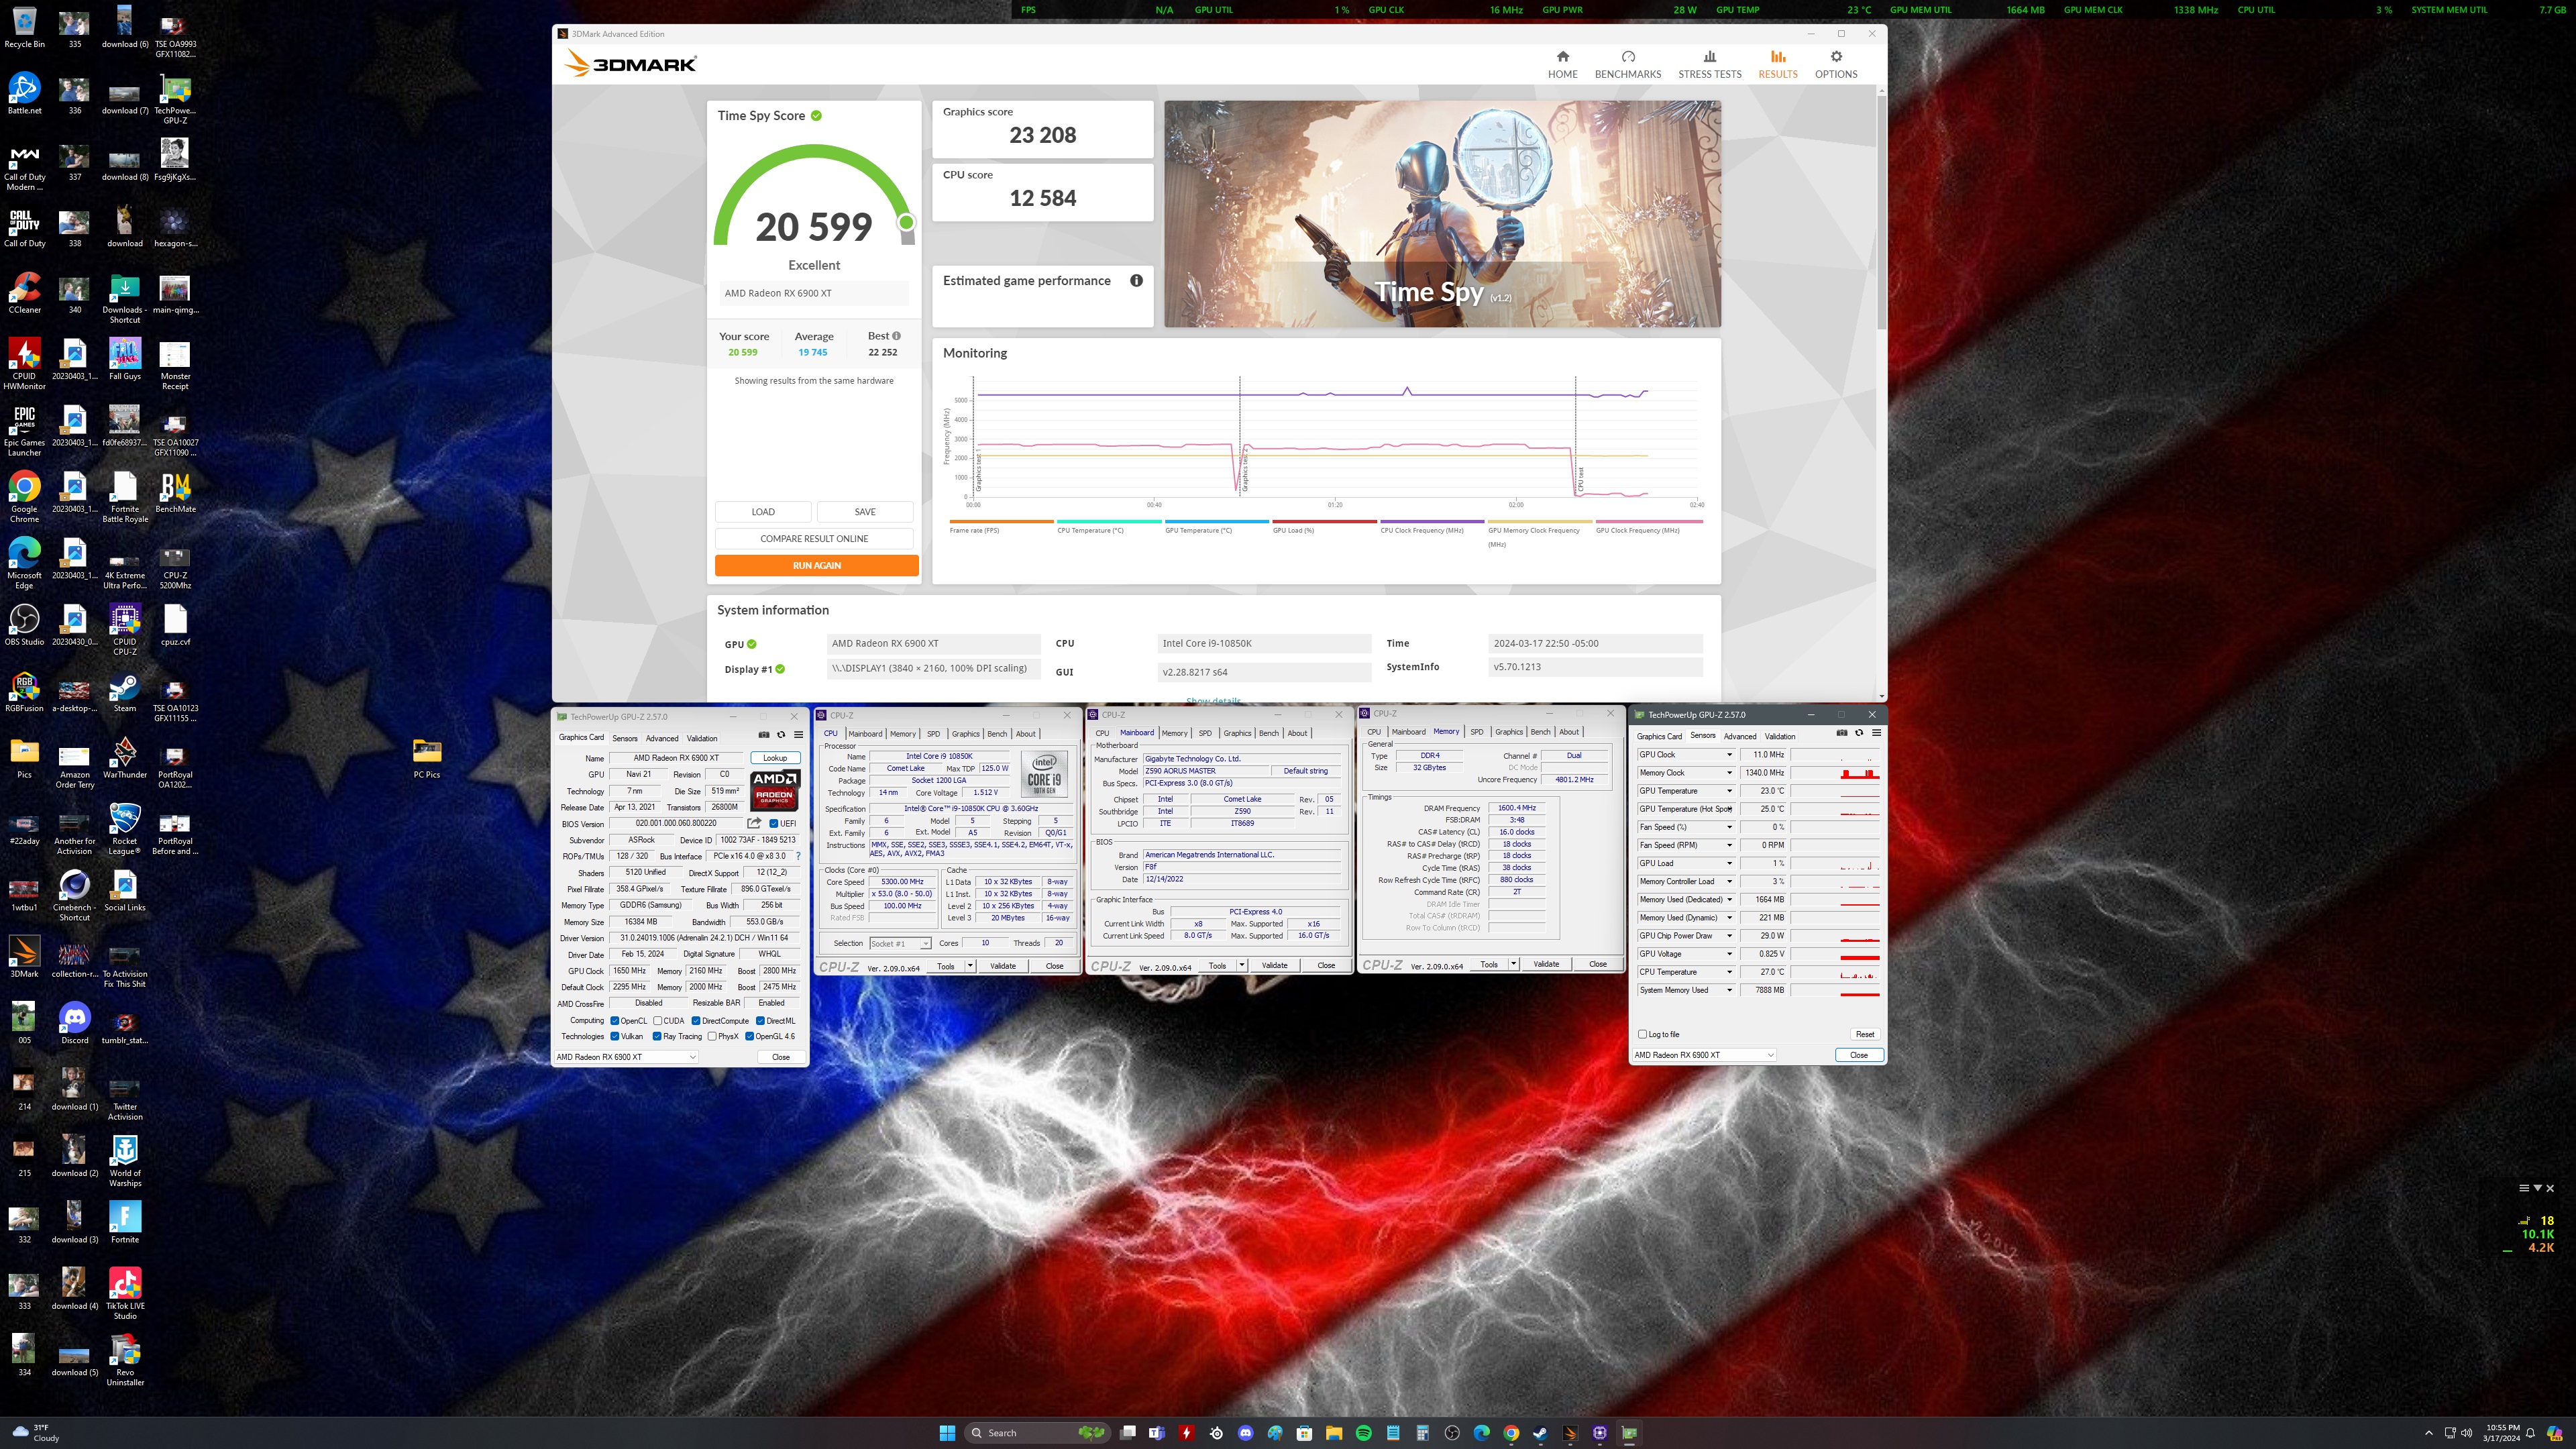Click info icon beside Estimated game performance
This screenshot has width=2576, height=1449.
point(1136,281)
